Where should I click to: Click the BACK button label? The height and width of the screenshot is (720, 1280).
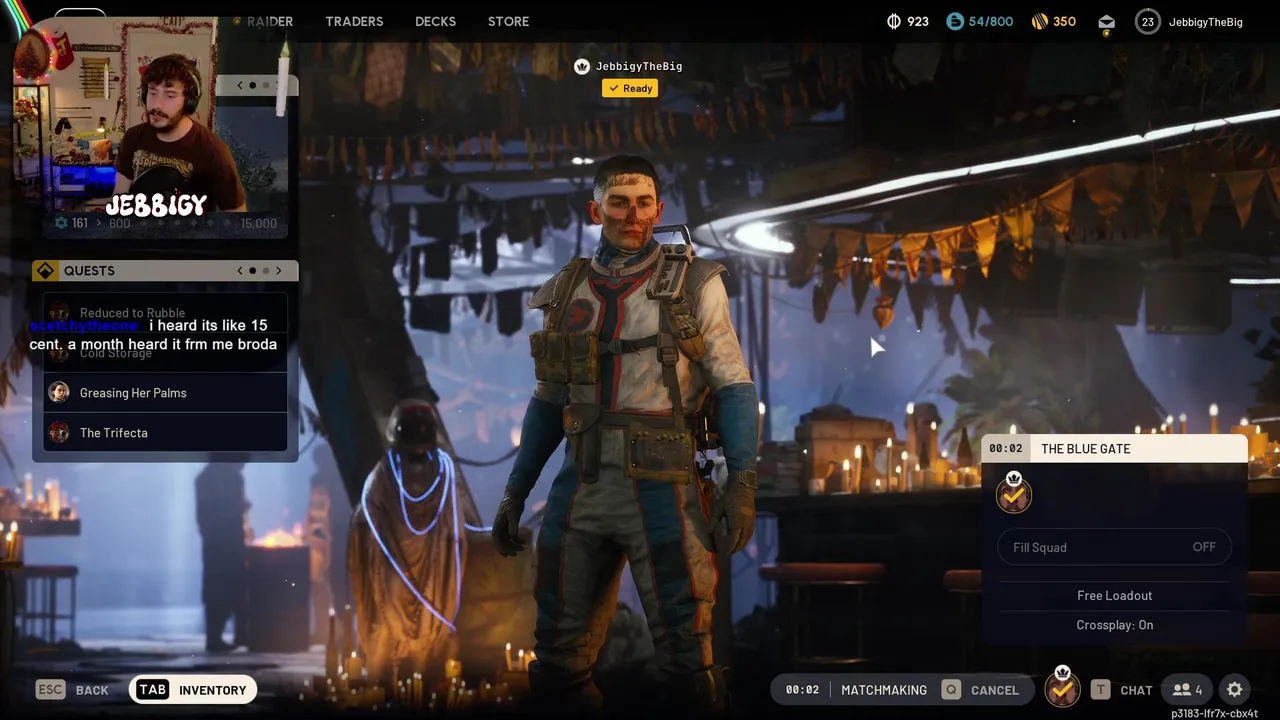coord(92,691)
